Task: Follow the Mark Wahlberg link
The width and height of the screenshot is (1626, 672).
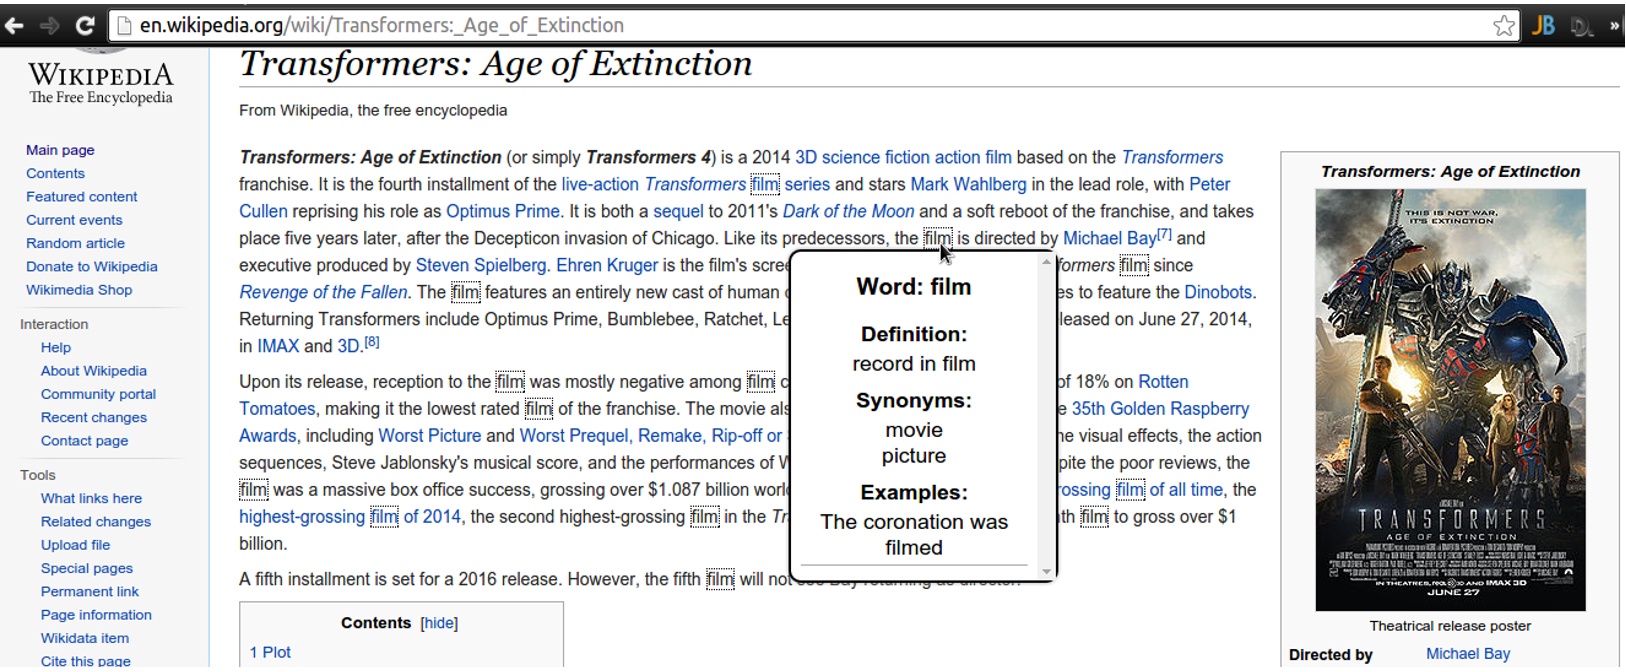Action: coord(968,185)
